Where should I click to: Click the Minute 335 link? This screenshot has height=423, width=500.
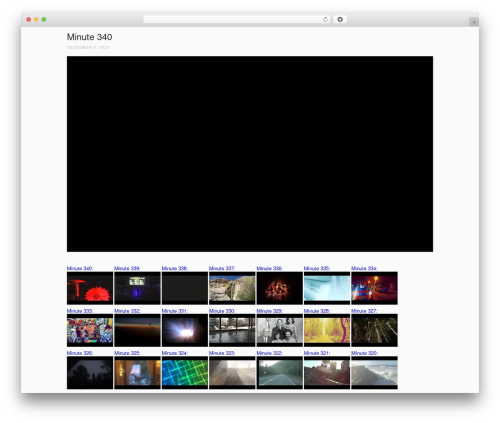click(x=317, y=268)
